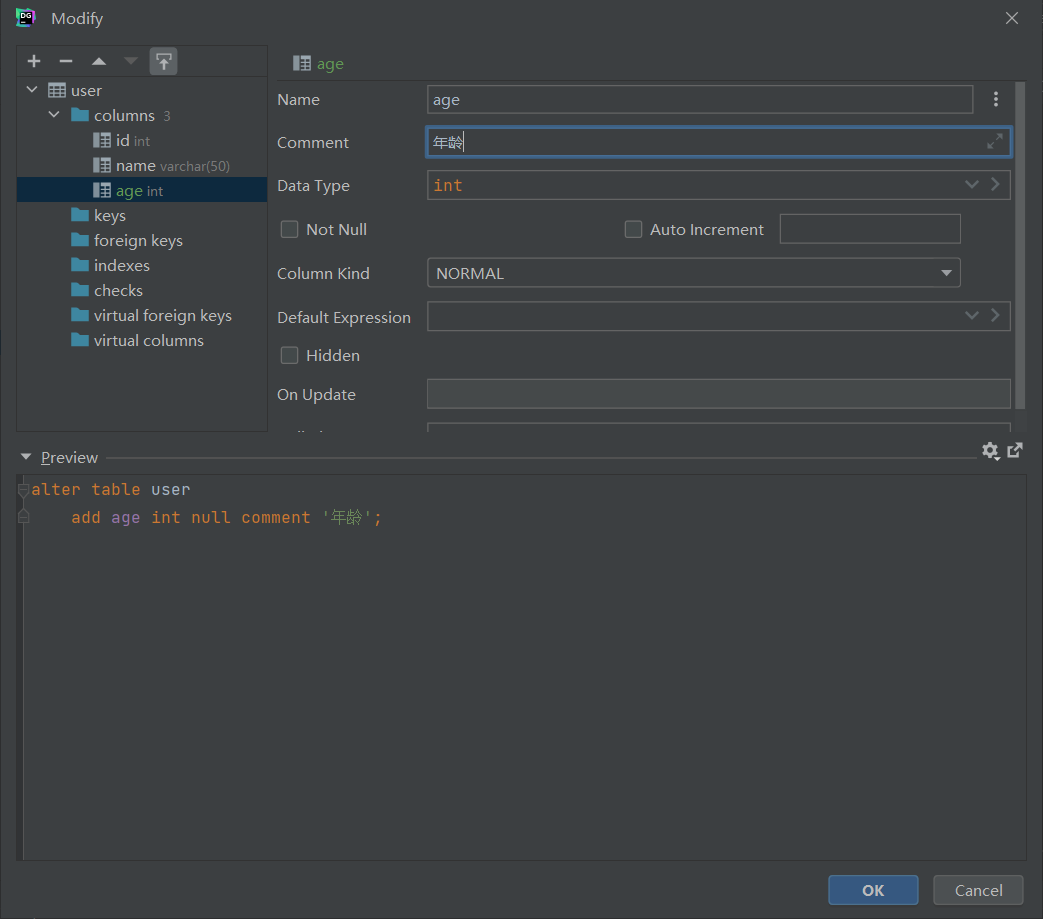This screenshot has width=1043, height=919.
Task: Add a new column with the plus icon
Action: click(33, 60)
